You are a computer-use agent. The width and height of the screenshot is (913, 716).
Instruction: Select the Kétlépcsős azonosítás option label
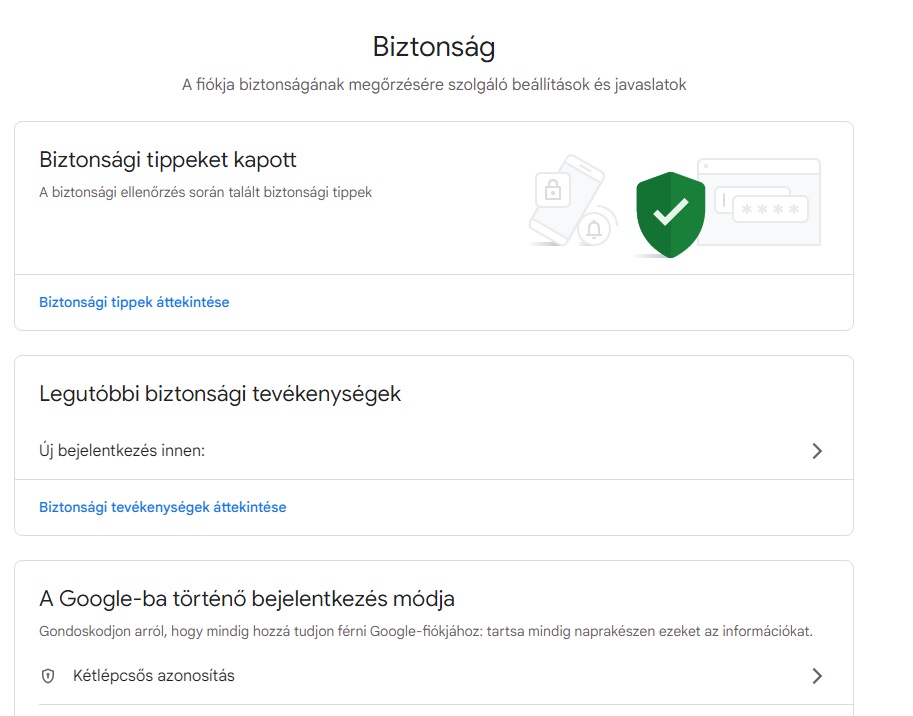(x=154, y=676)
